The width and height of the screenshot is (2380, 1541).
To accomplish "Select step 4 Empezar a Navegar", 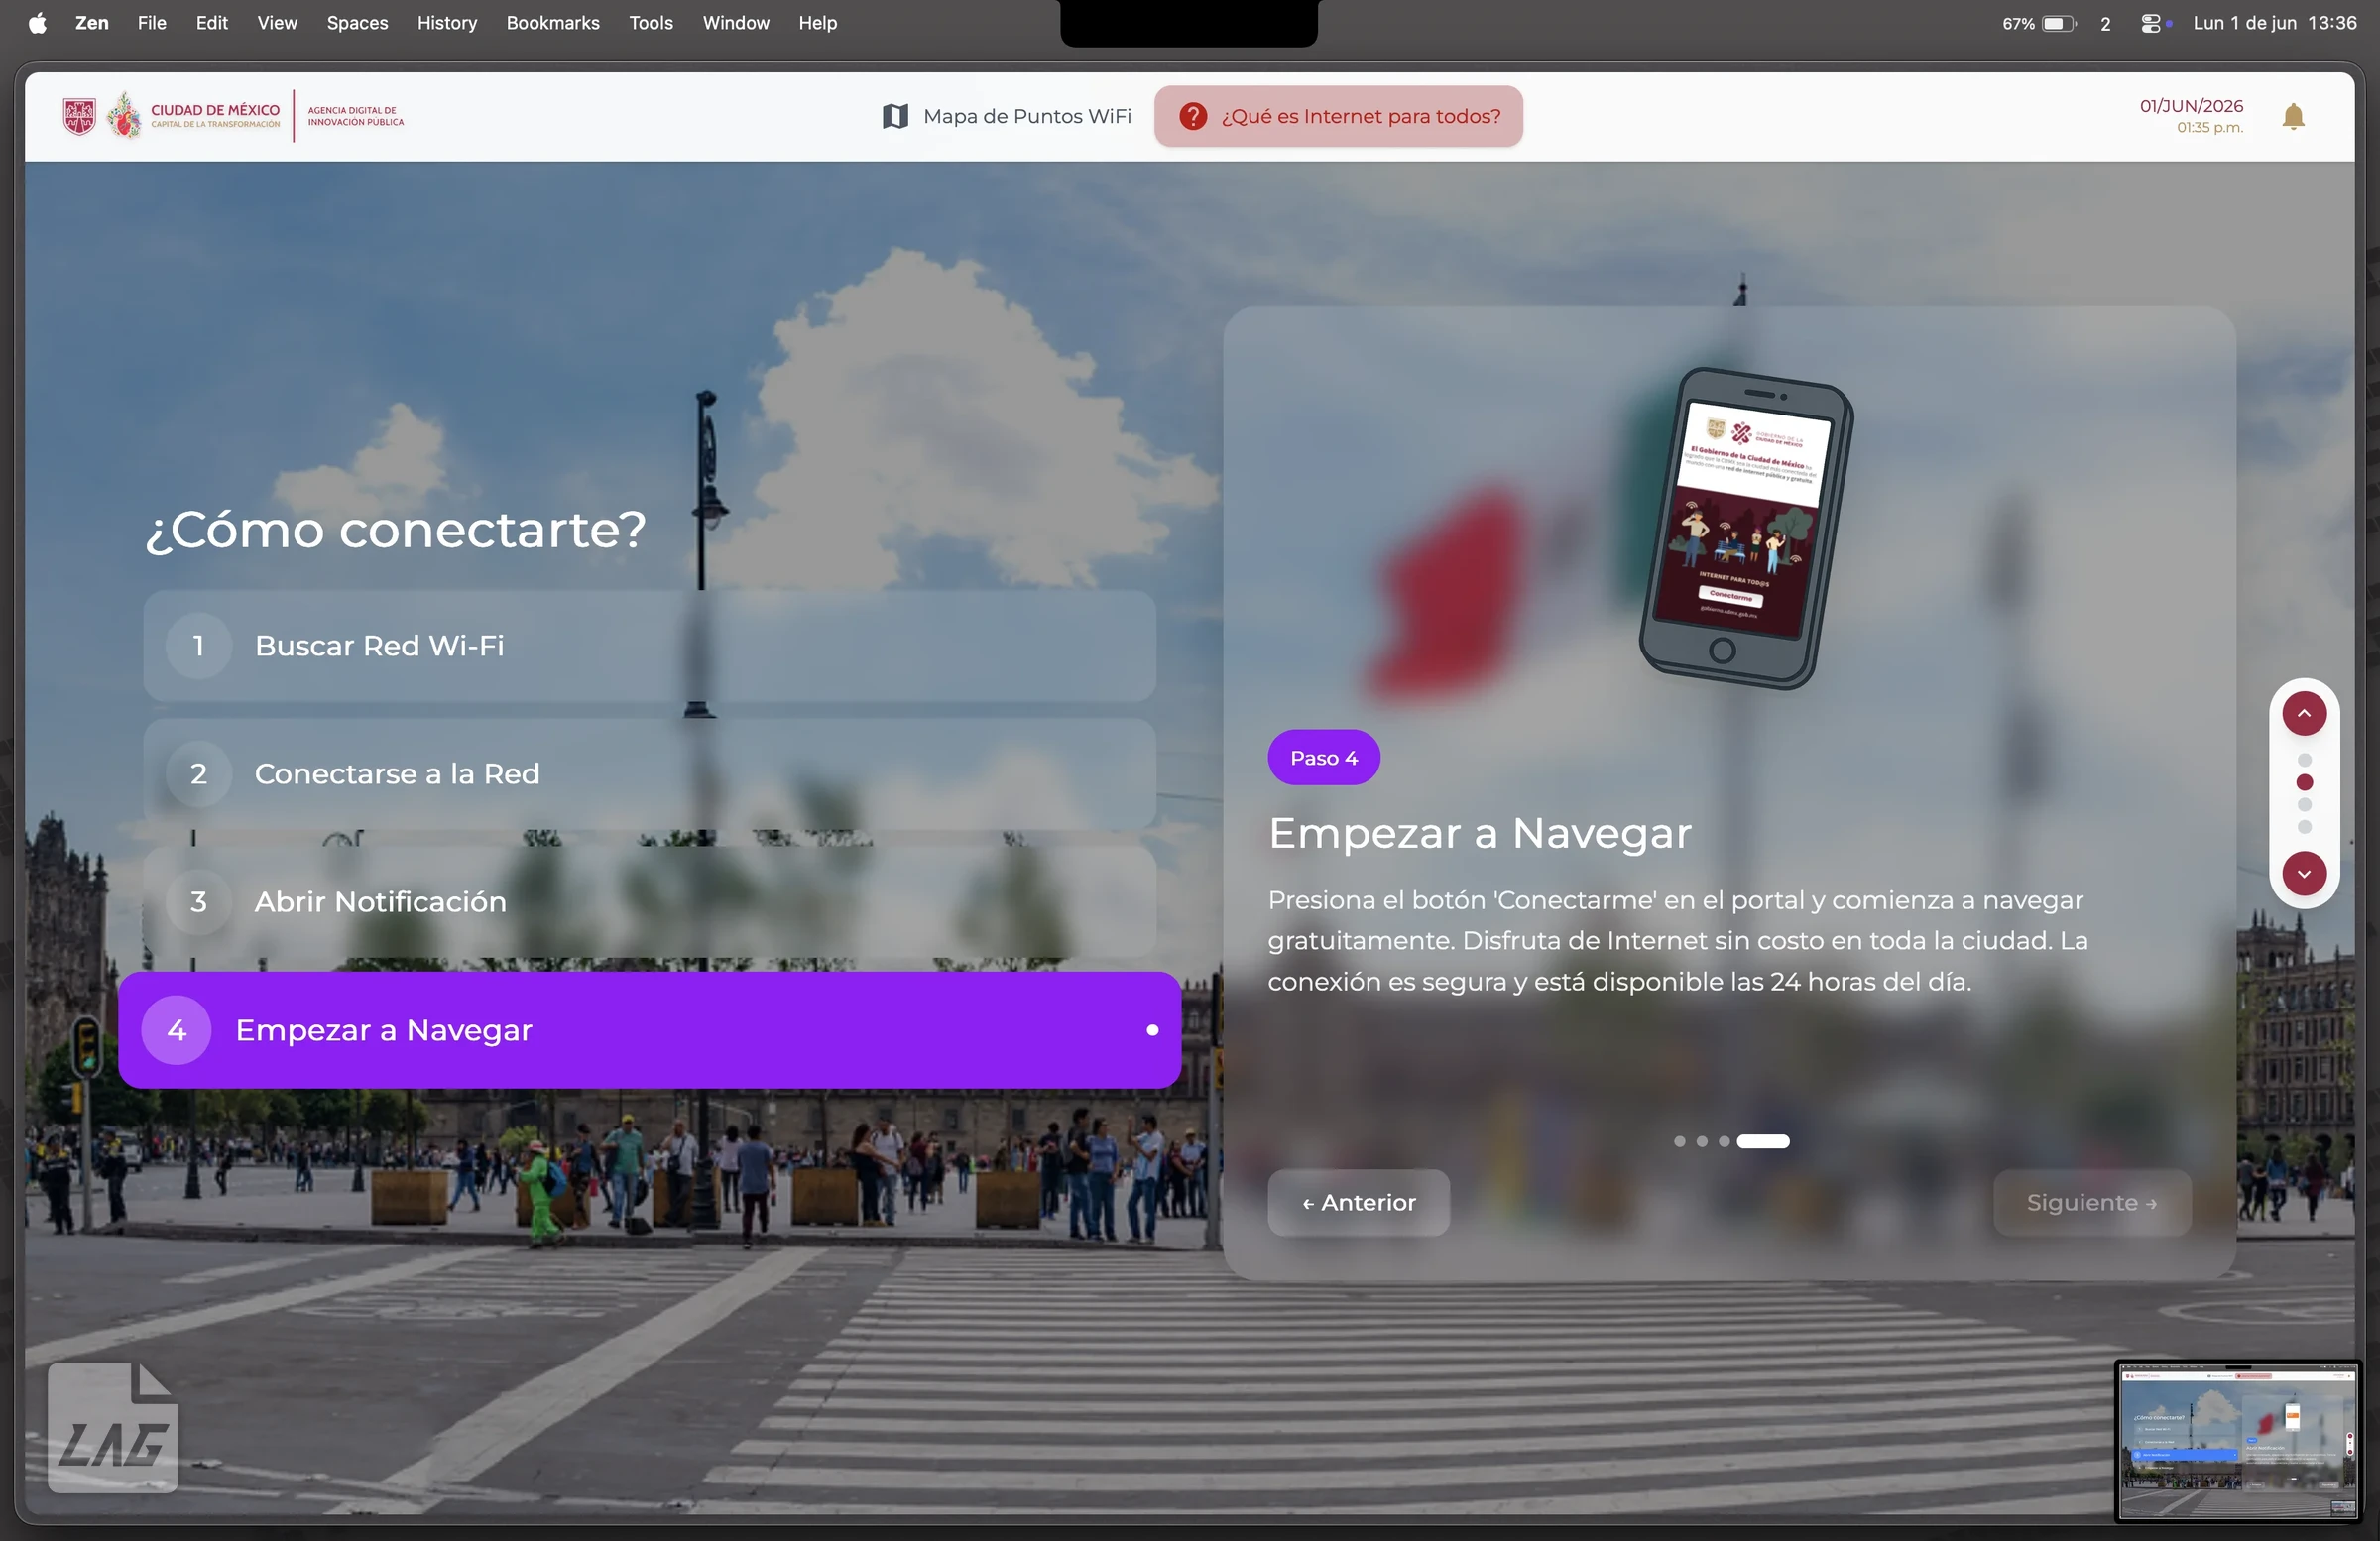I will (649, 1030).
